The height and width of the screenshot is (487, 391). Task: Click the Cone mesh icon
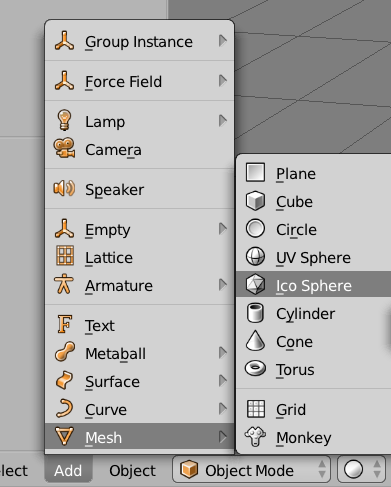255,340
